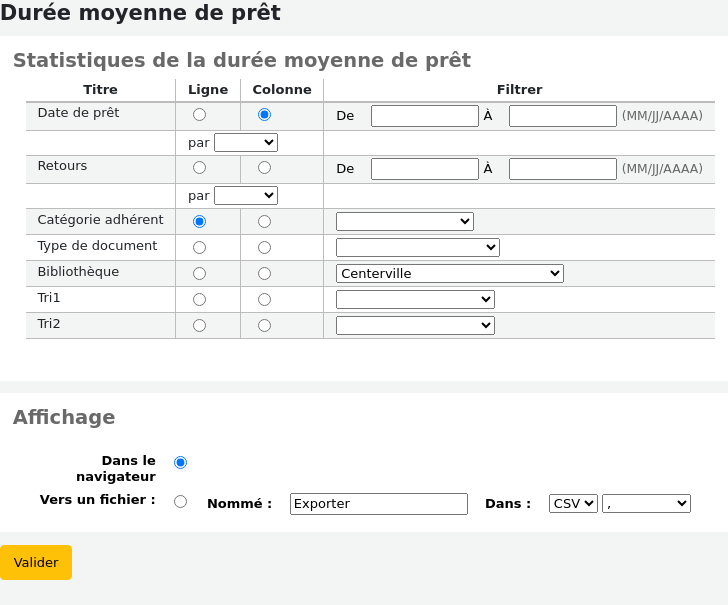Click Retours 'À' date field
Screen dimensions: 728x605
563,169
